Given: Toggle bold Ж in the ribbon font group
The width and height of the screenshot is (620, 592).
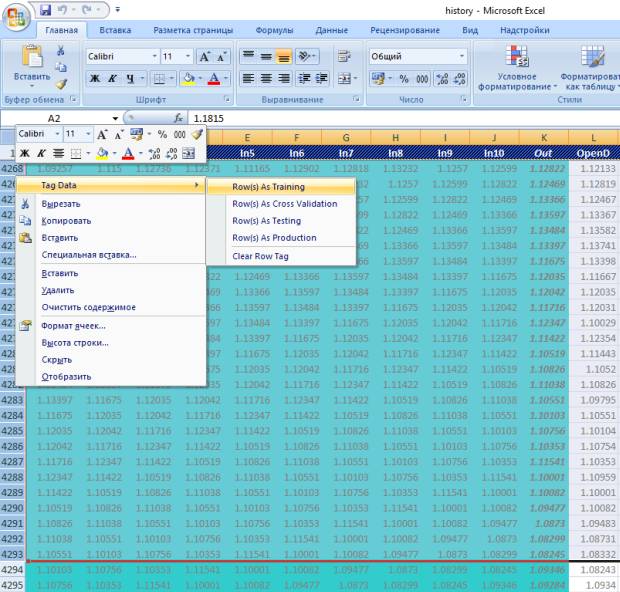Looking at the screenshot, I should point(95,78).
